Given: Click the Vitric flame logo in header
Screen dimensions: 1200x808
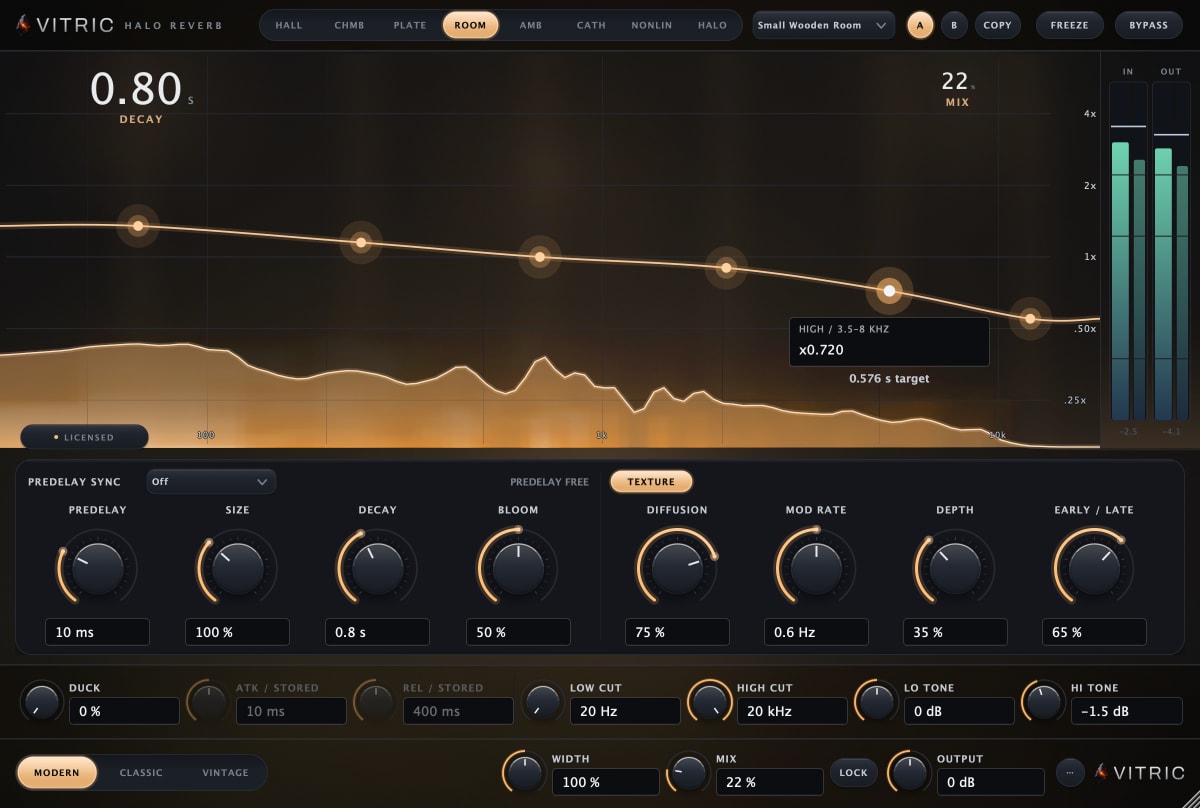Looking at the screenshot, I should pyautogui.click(x=23, y=25).
